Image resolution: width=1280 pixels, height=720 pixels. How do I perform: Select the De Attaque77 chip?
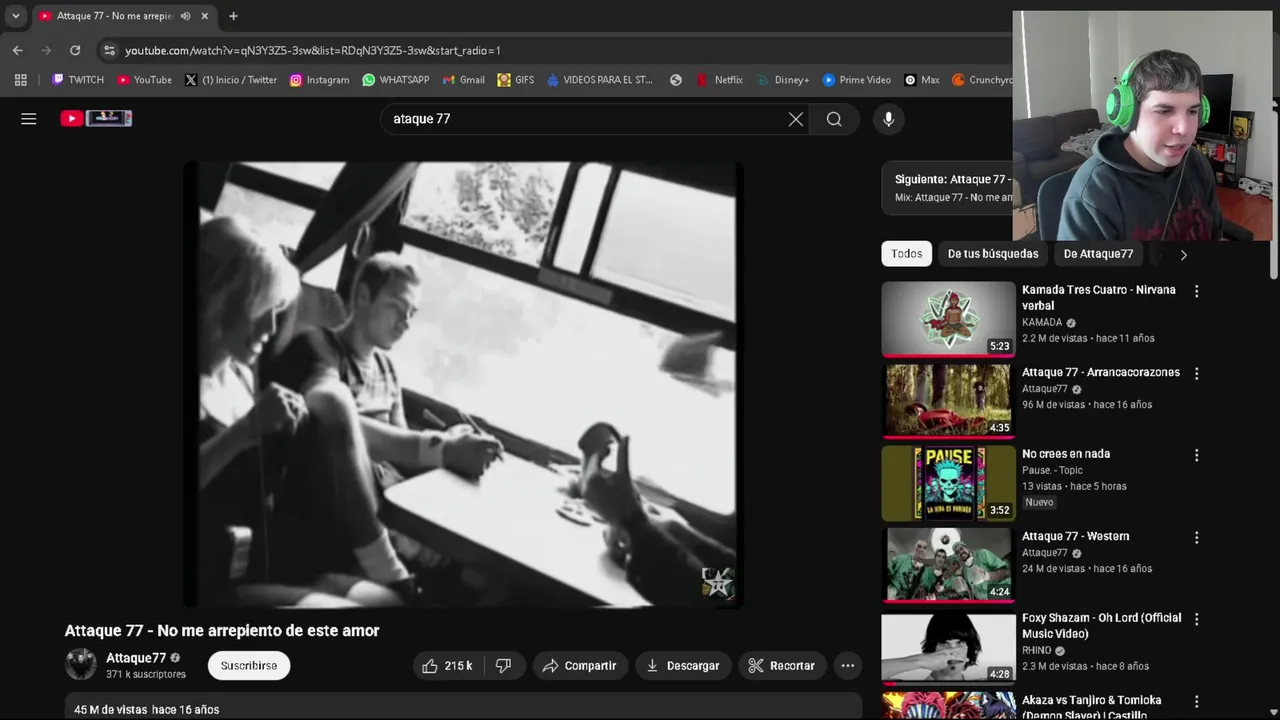(x=1098, y=254)
